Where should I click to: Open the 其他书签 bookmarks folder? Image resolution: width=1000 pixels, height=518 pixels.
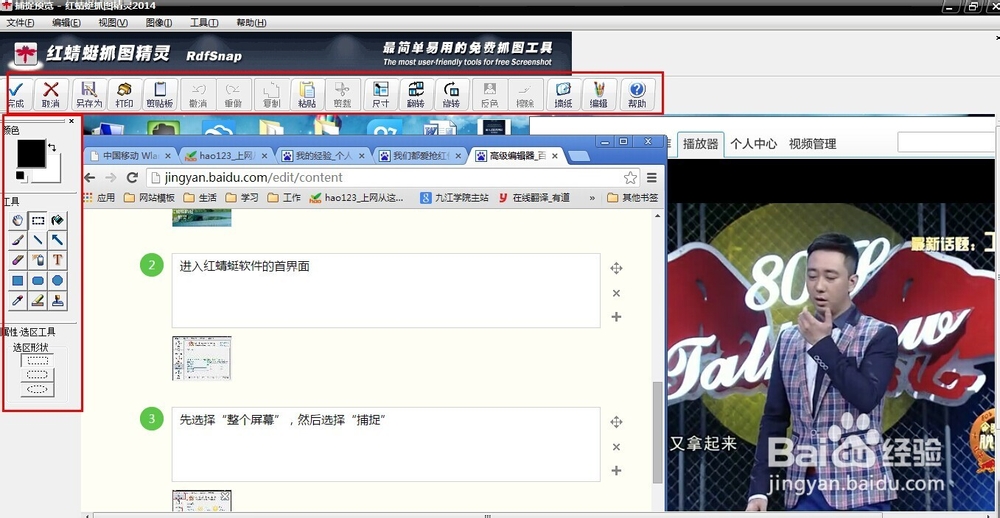click(633, 198)
